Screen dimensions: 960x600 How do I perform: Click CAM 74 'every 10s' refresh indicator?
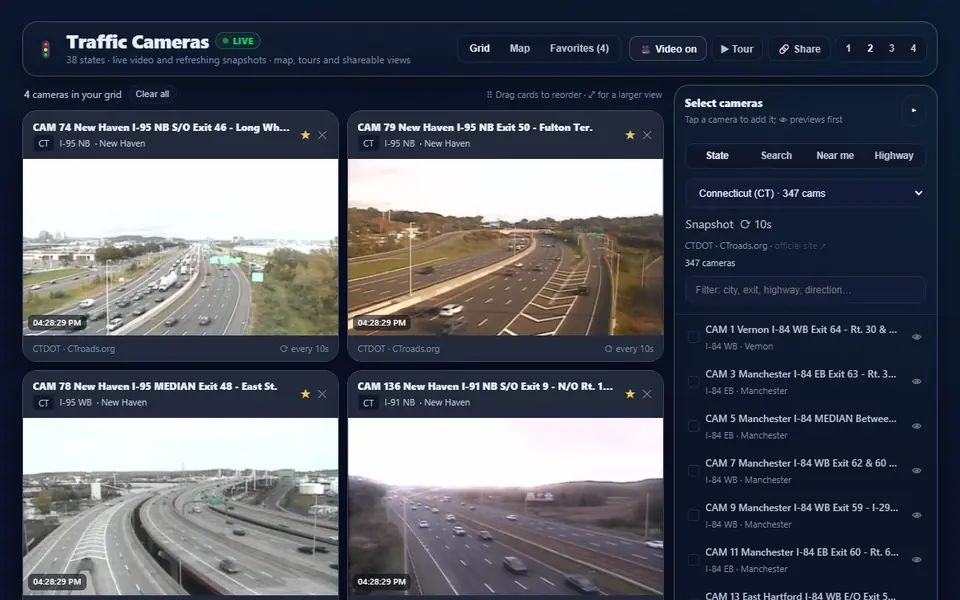pos(304,349)
